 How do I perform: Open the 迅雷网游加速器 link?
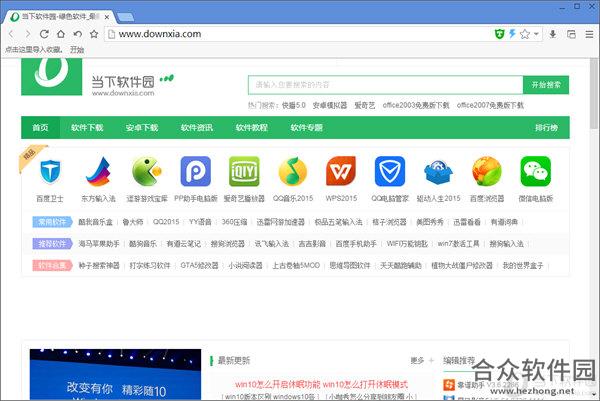tap(280, 222)
